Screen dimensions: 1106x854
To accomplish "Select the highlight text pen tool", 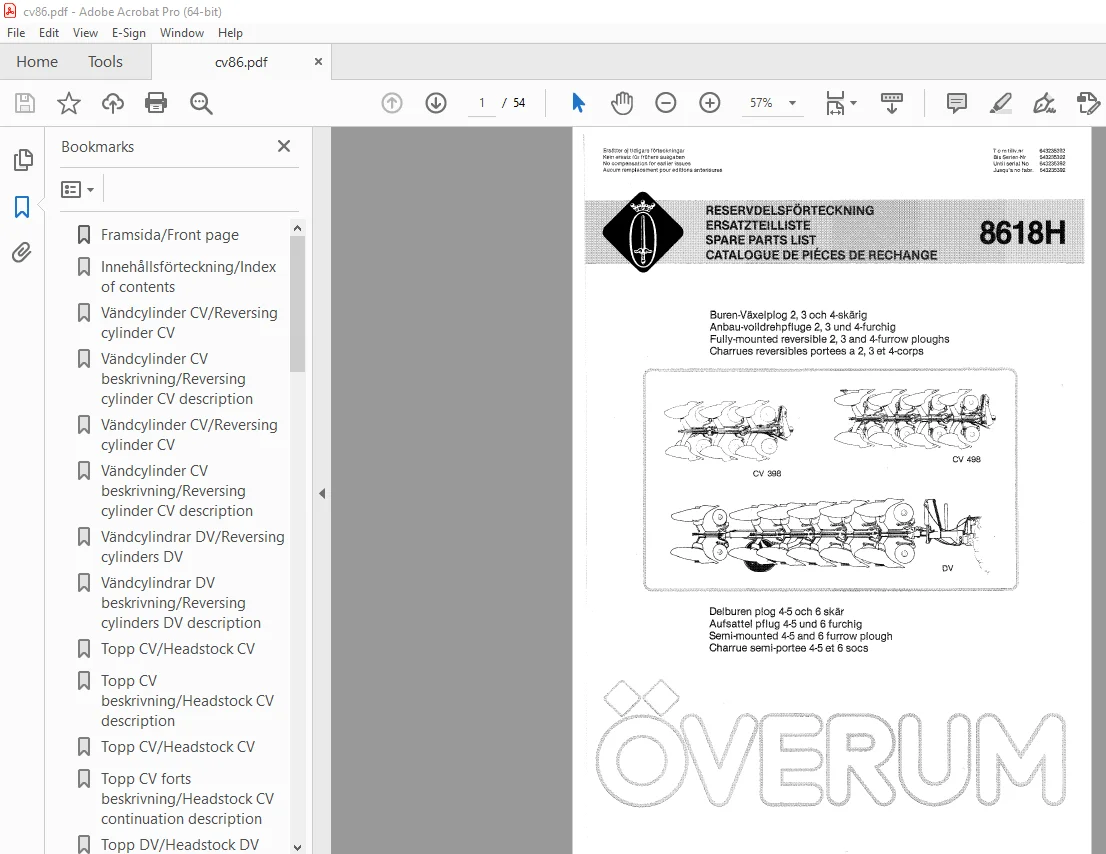I will pos(1000,103).
